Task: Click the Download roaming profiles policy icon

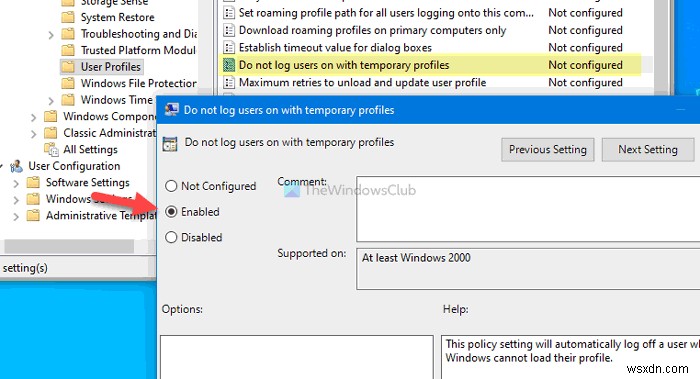Action: point(229,30)
